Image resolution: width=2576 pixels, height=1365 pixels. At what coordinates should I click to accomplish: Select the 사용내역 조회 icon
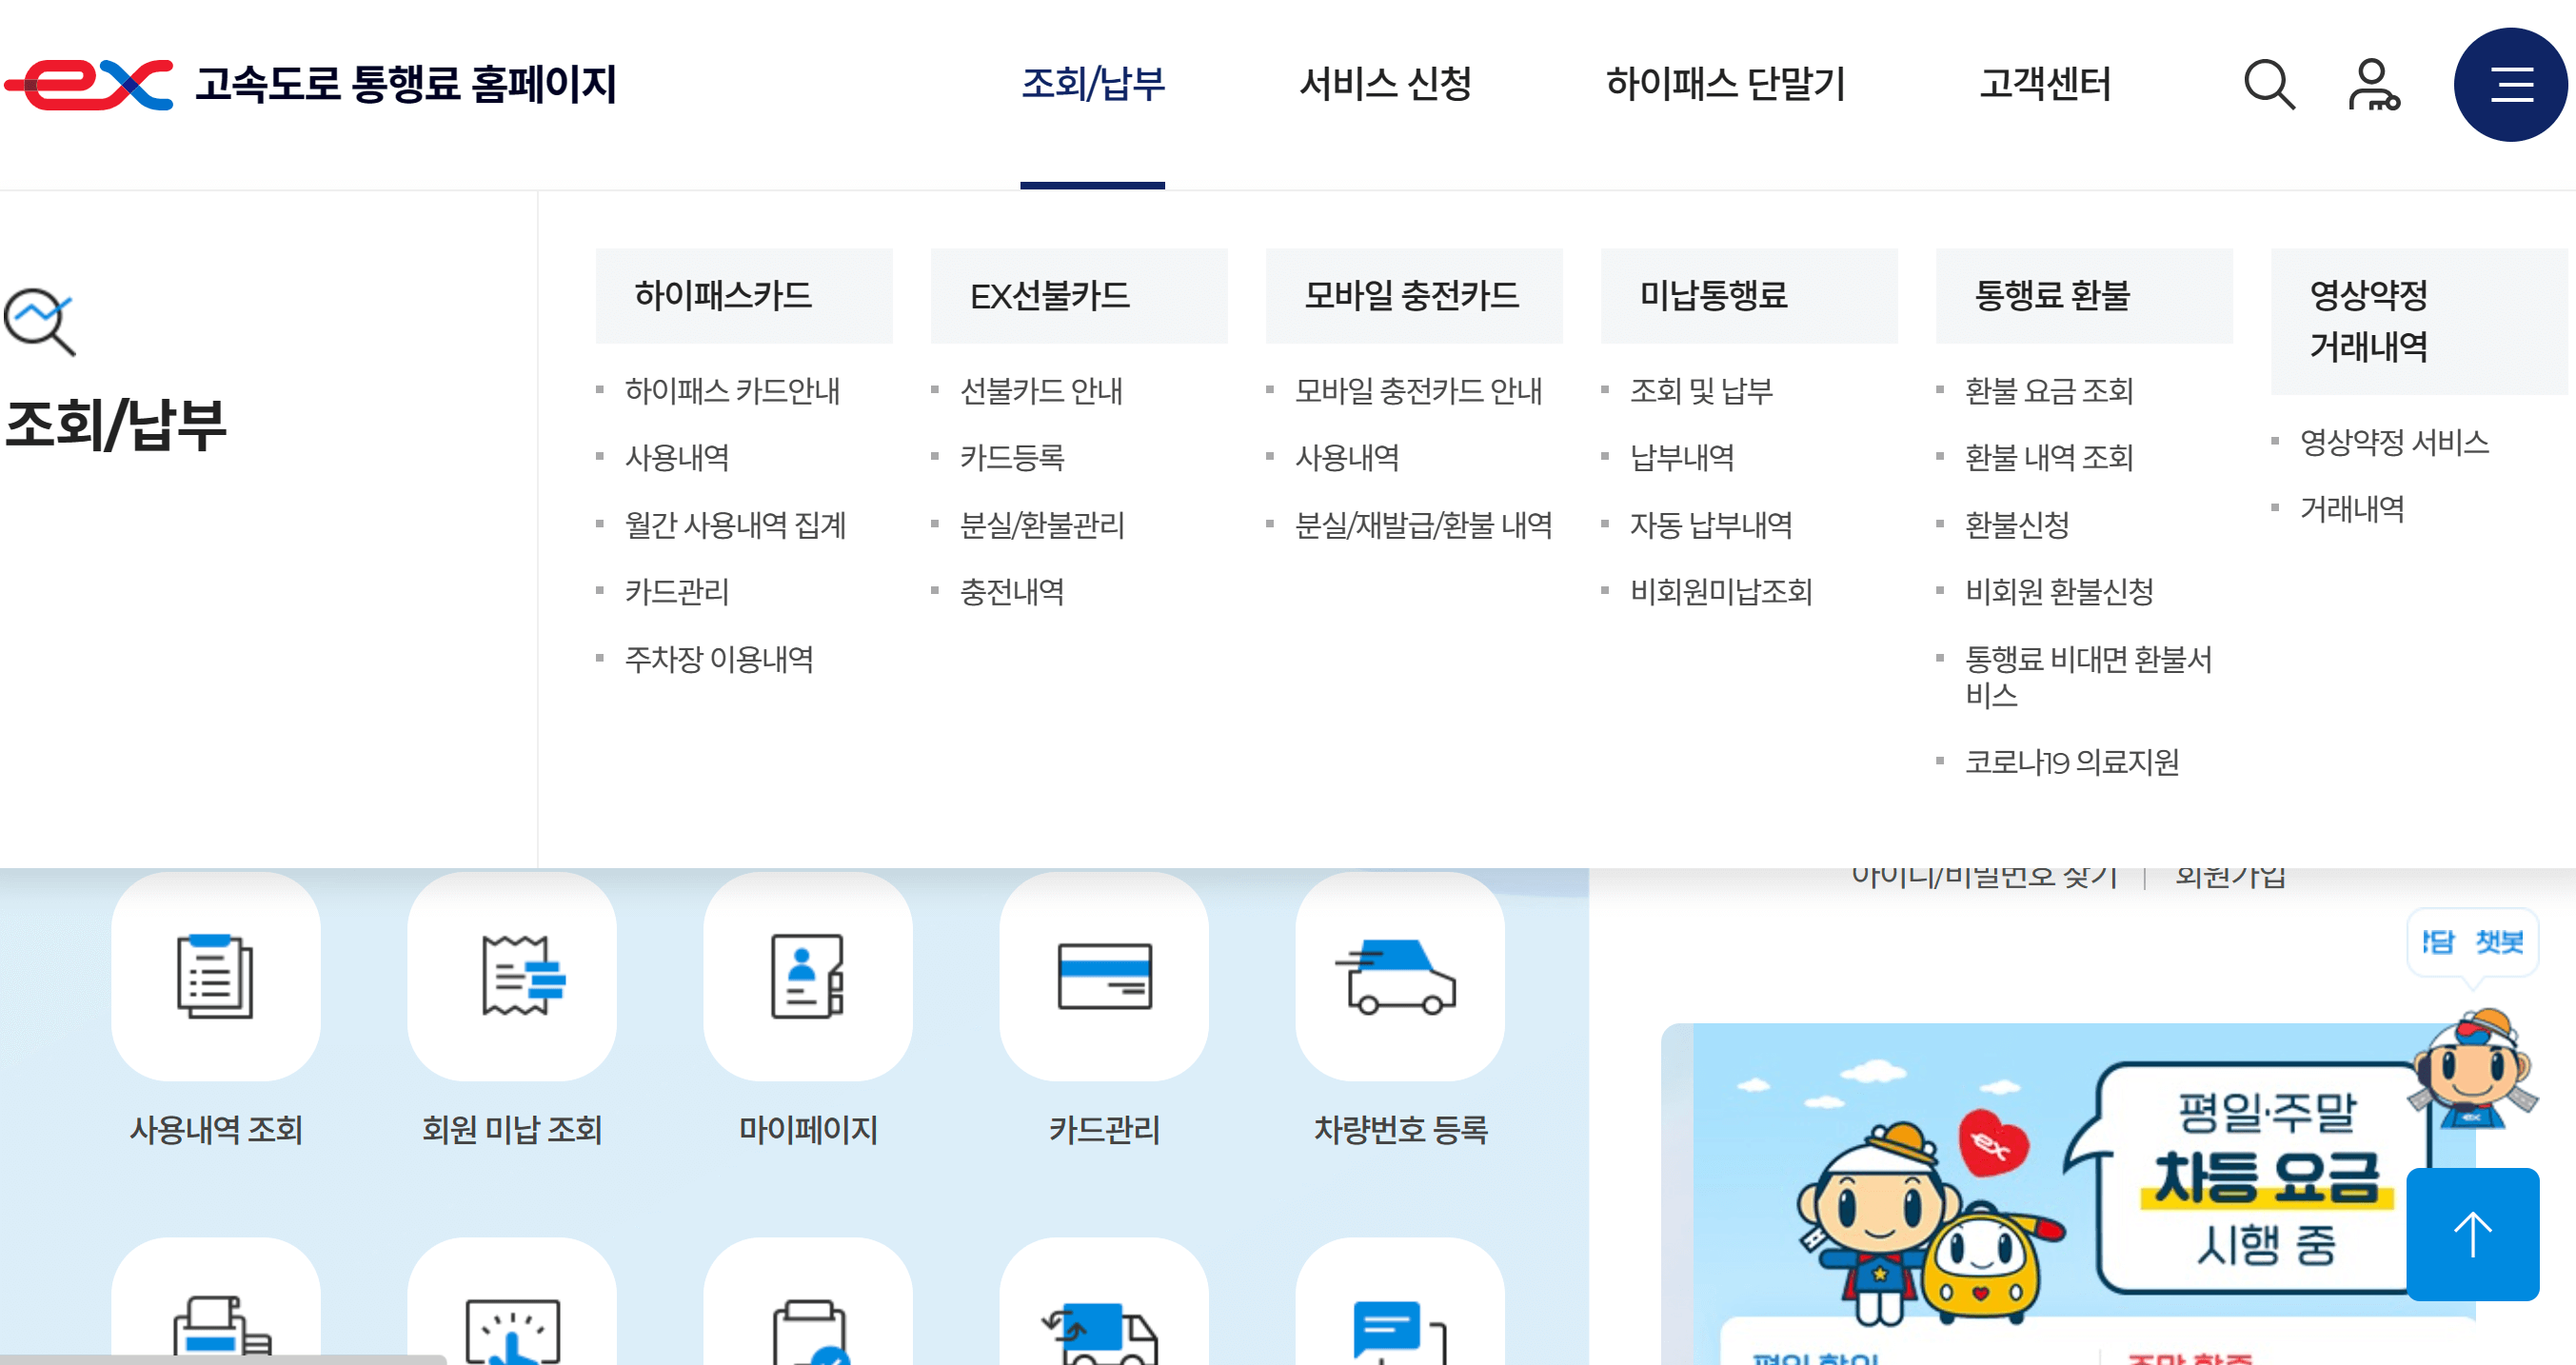click(215, 978)
